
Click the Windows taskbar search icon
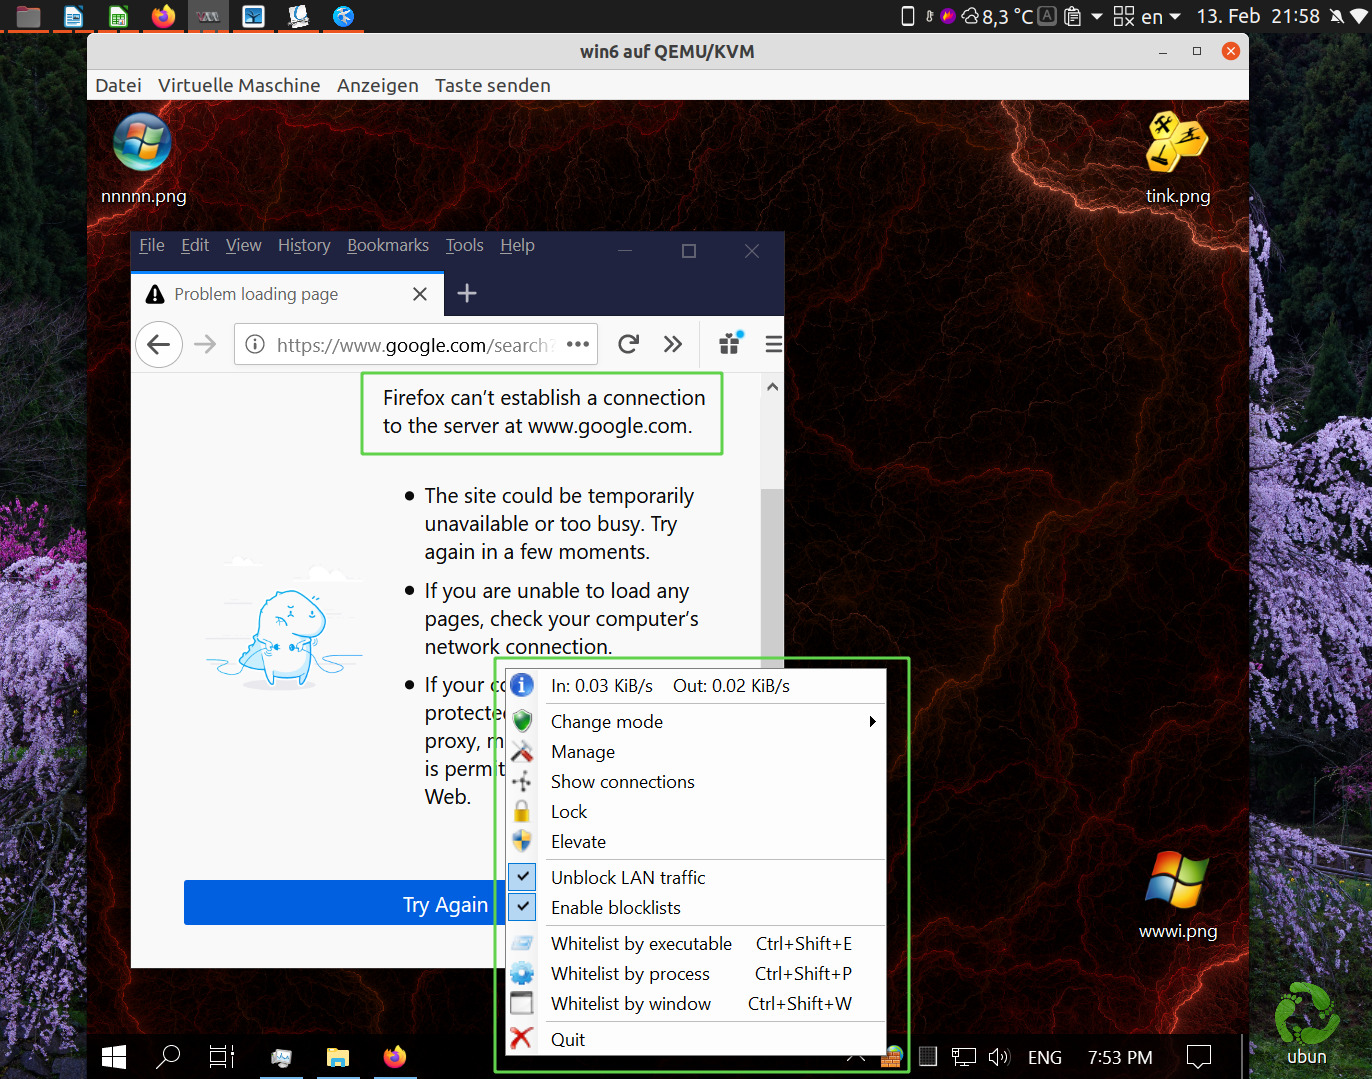coord(168,1057)
